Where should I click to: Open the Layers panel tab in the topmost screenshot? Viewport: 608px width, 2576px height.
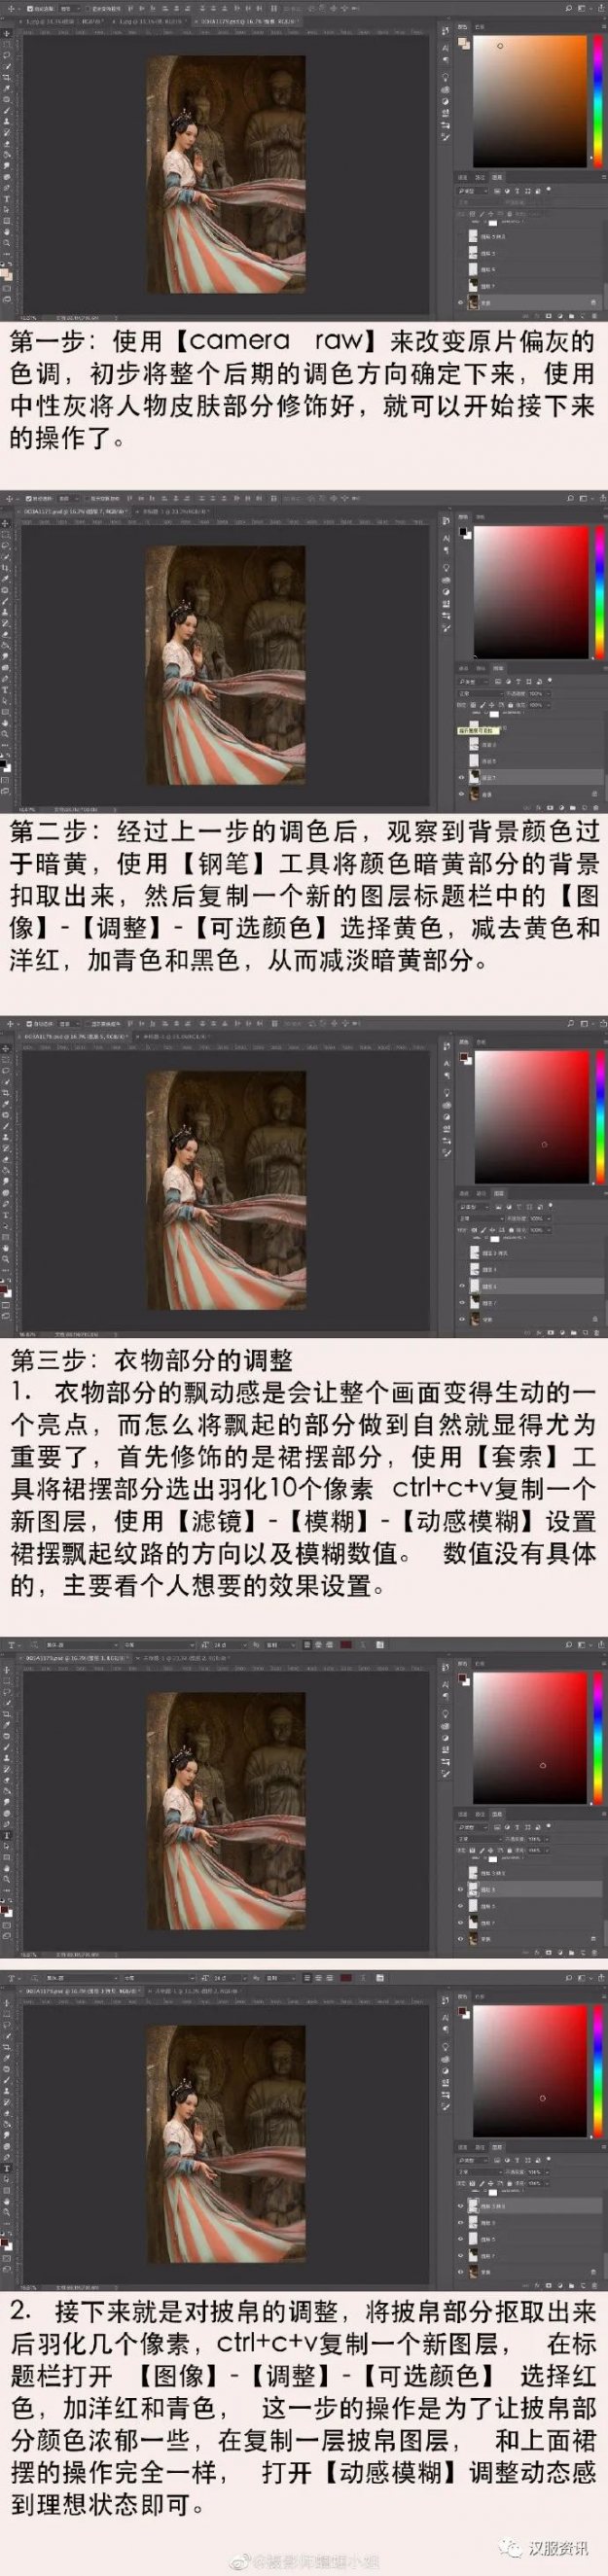pyautogui.click(x=497, y=177)
